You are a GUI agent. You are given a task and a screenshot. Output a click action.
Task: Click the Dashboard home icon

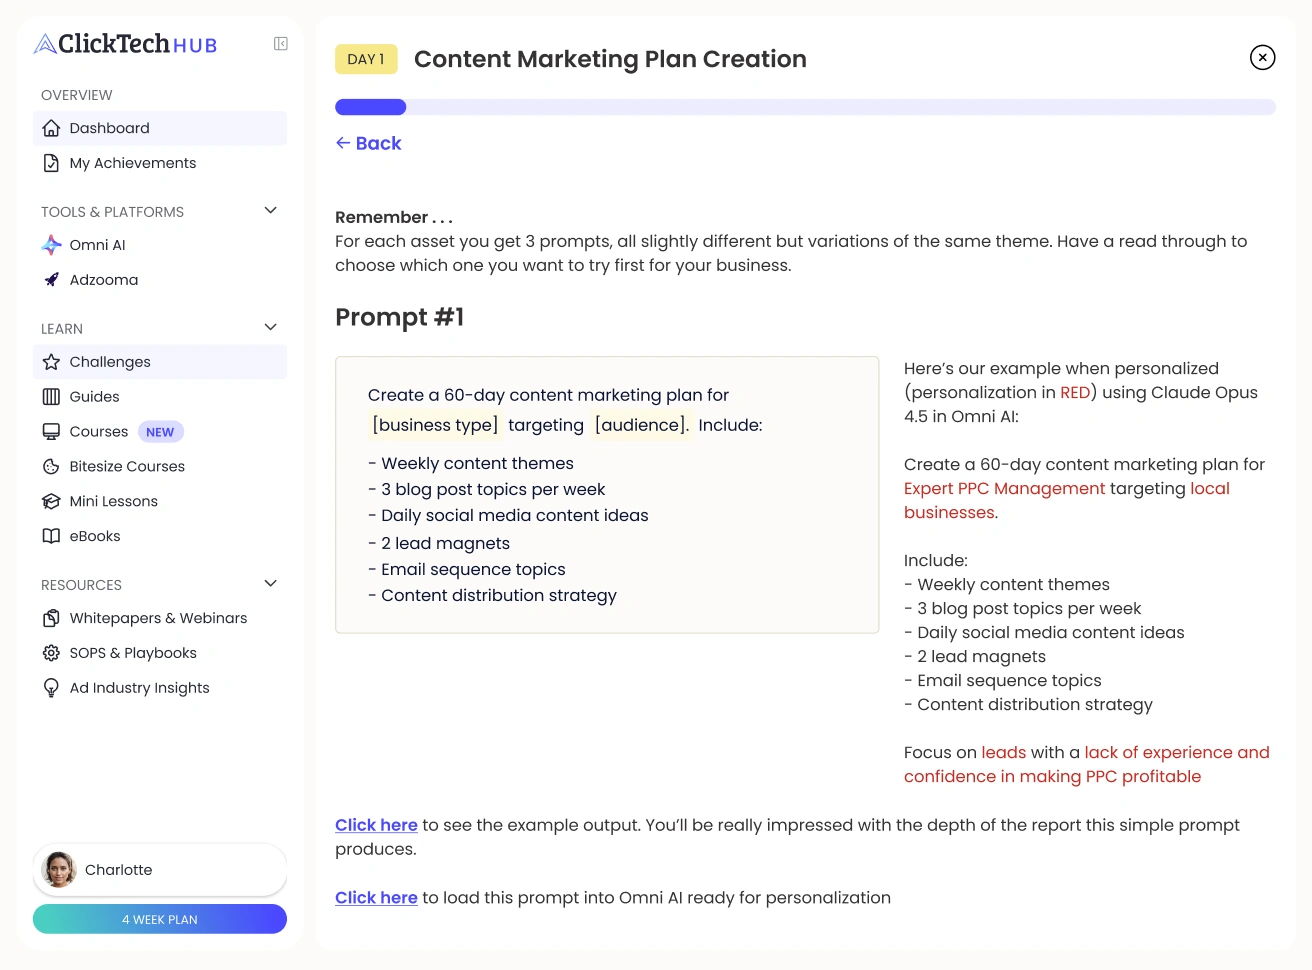pos(51,128)
